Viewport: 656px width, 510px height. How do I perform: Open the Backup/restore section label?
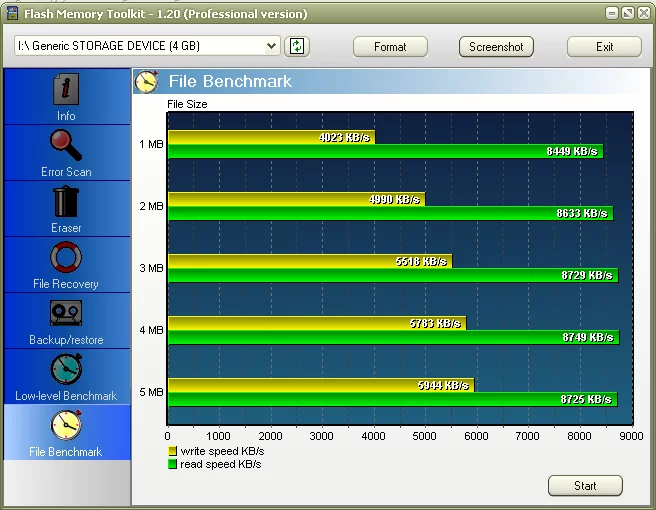click(x=66, y=340)
